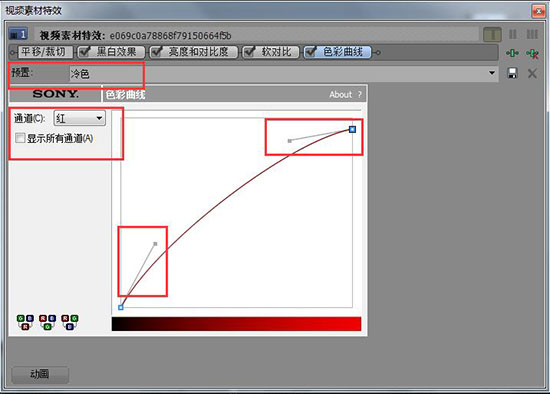Click the middle RGB channel link icon

[x=47, y=322]
